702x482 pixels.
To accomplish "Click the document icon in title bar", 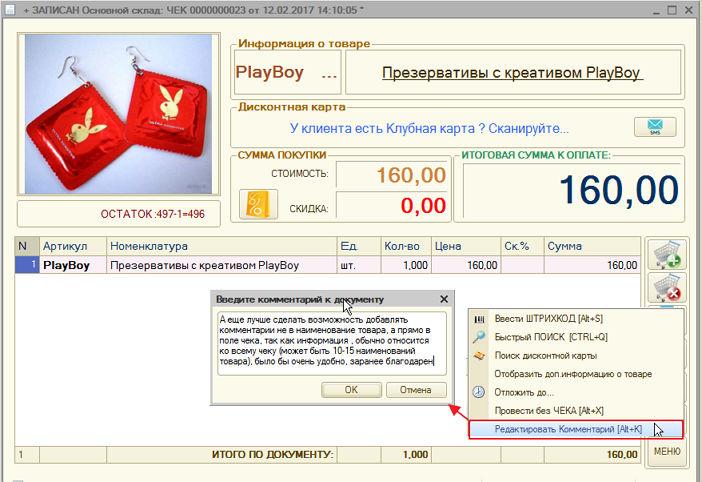I will click(x=9, y=9).
